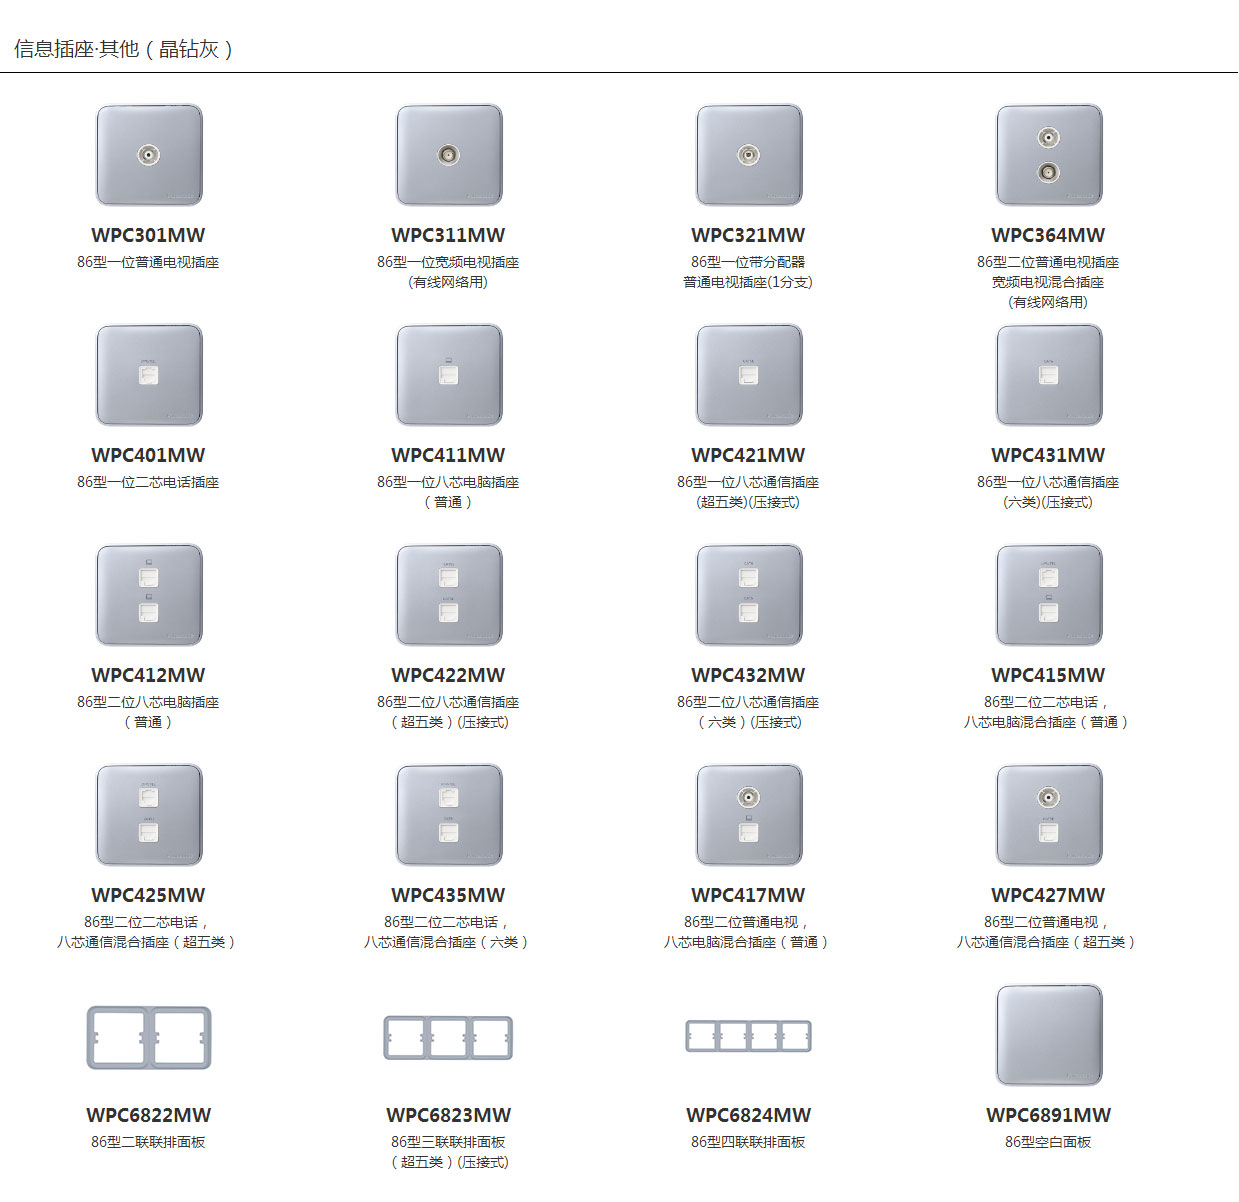Open the WPC6891MW blank panel image
Screen dimensions: 1239x1202
click(x=1049, y=1036)
